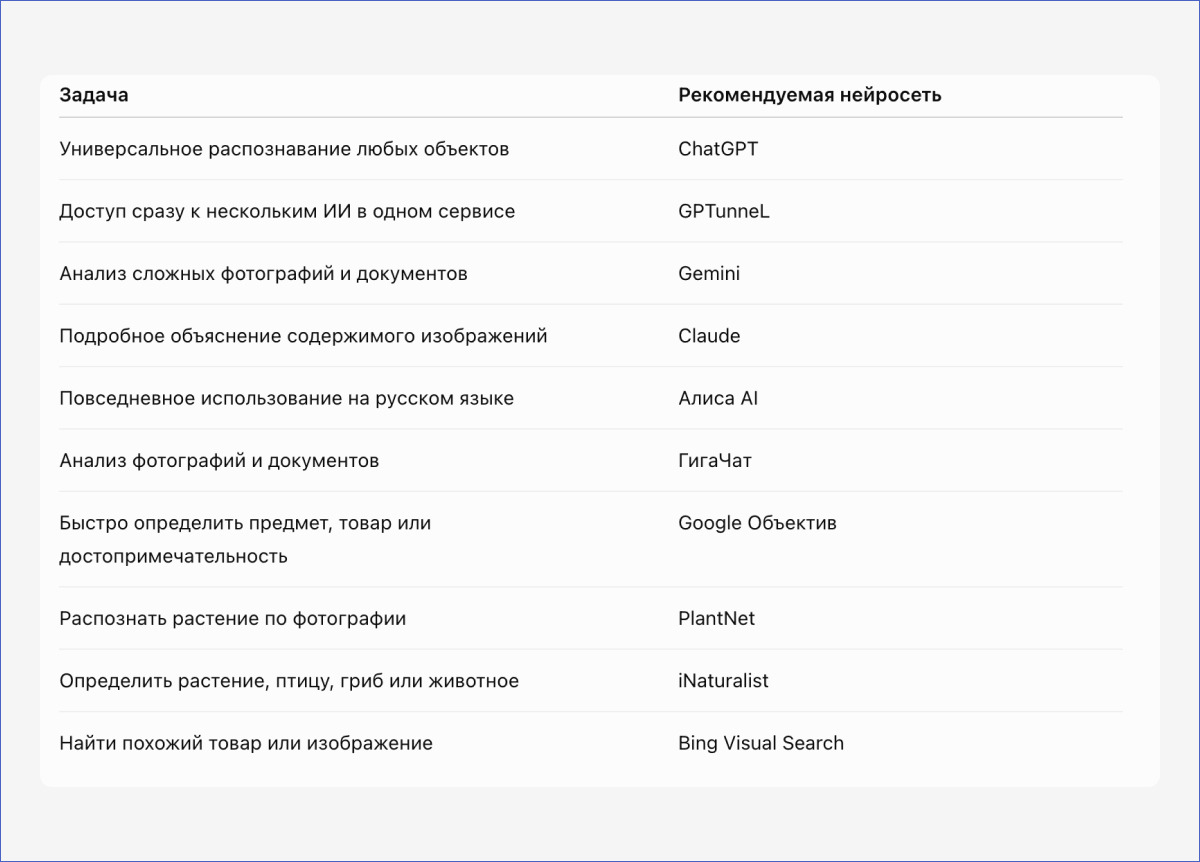Screen dimensions: 1200x862
Task: Click the GPTunneL entry
Action: coord(724,211)
